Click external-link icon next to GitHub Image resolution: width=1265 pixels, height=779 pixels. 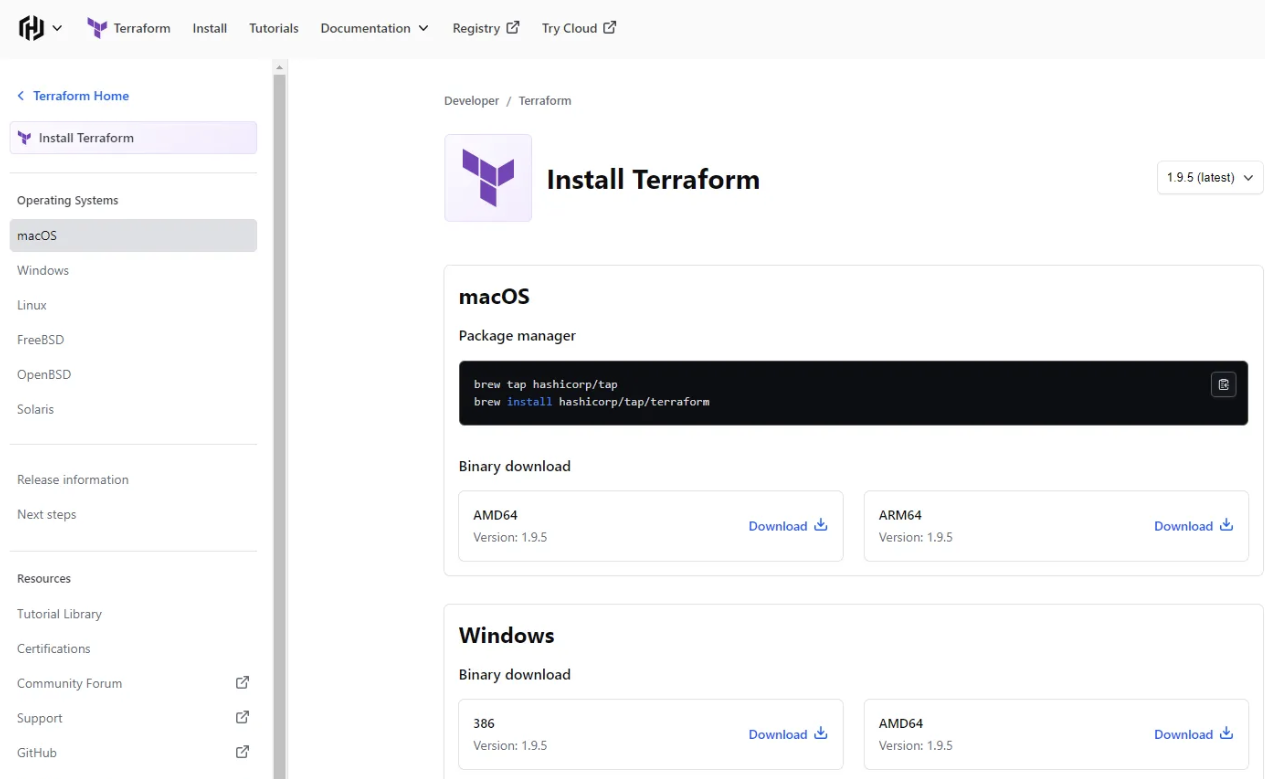coord(242,752)
